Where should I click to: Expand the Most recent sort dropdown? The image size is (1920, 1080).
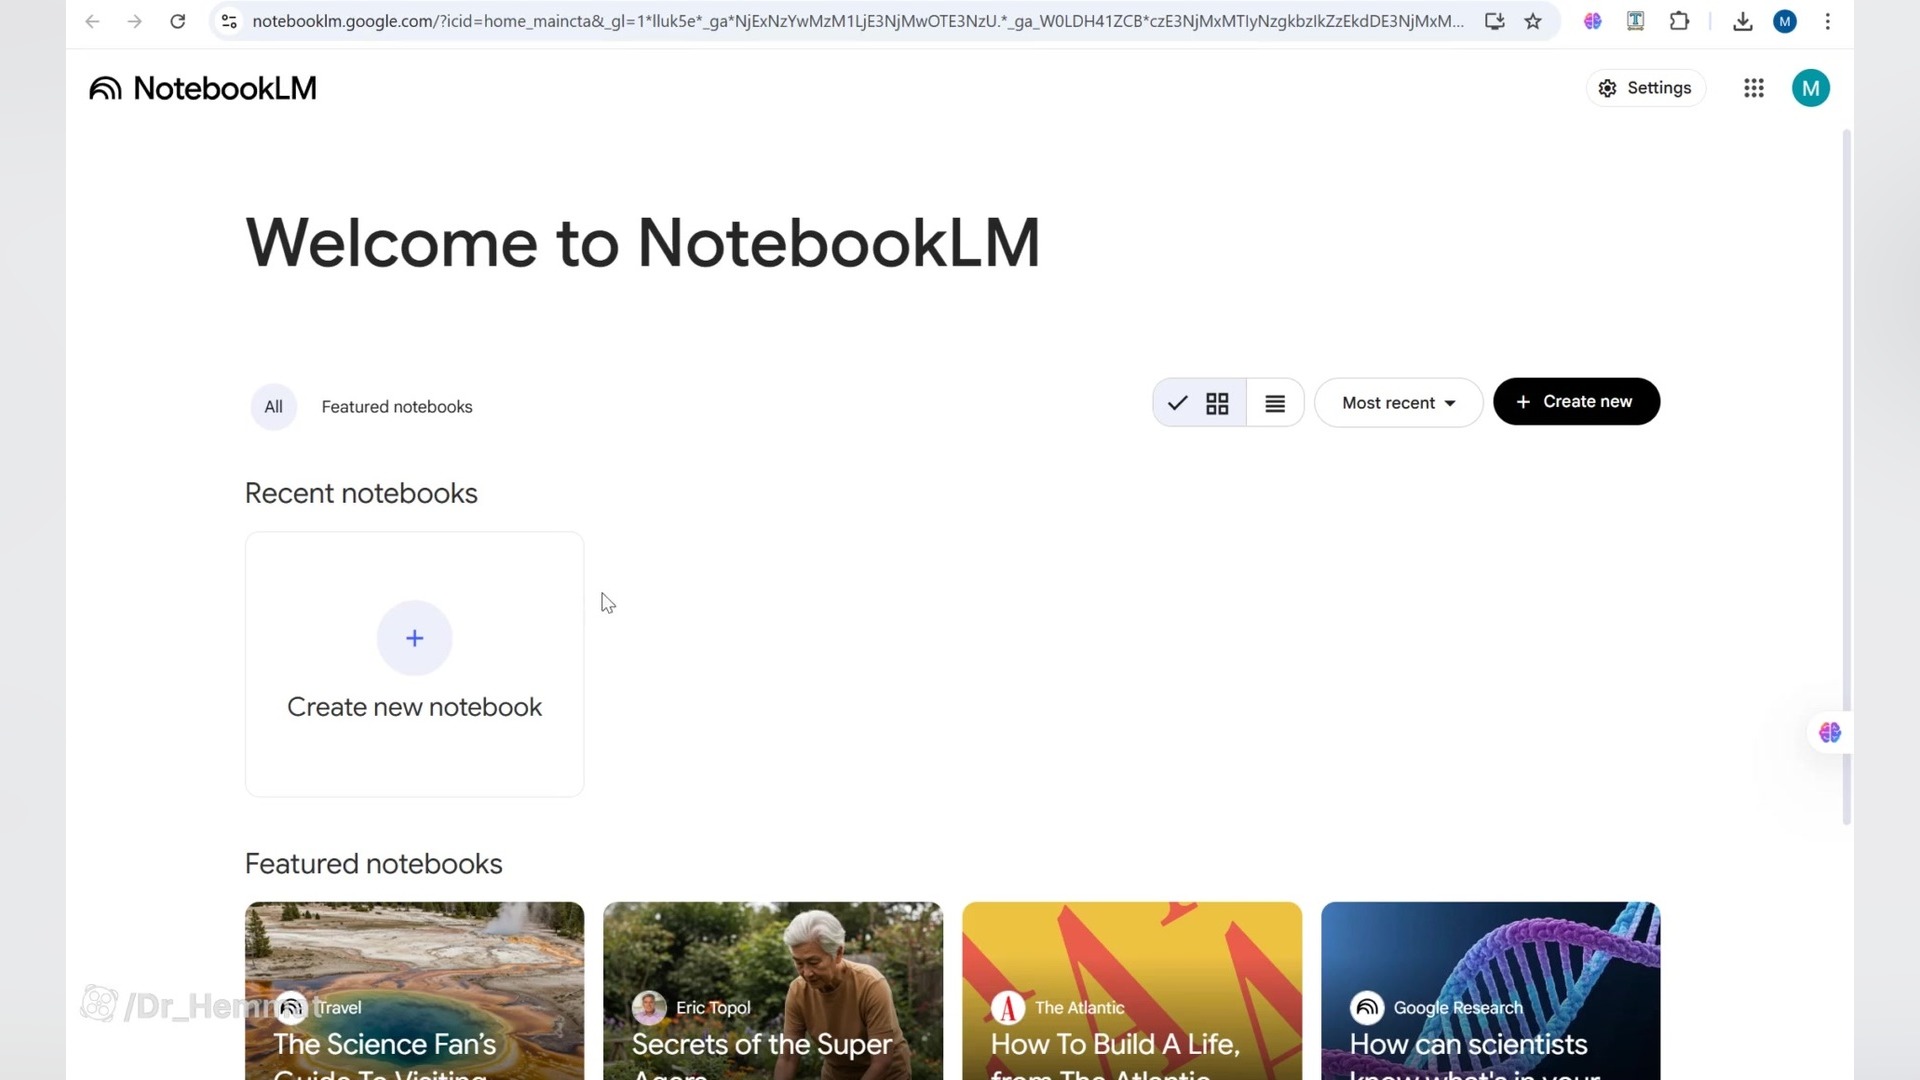tap(1398, 403)
